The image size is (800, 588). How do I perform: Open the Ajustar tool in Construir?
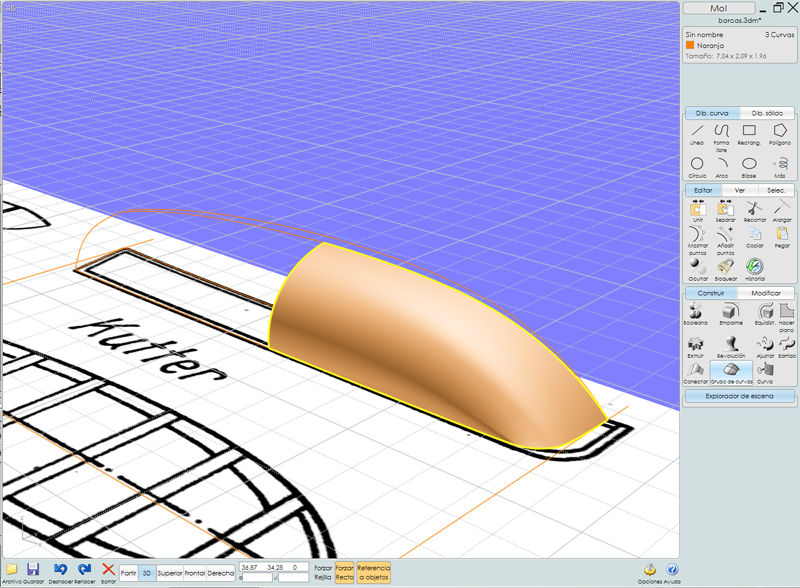[x=765, y=347]
